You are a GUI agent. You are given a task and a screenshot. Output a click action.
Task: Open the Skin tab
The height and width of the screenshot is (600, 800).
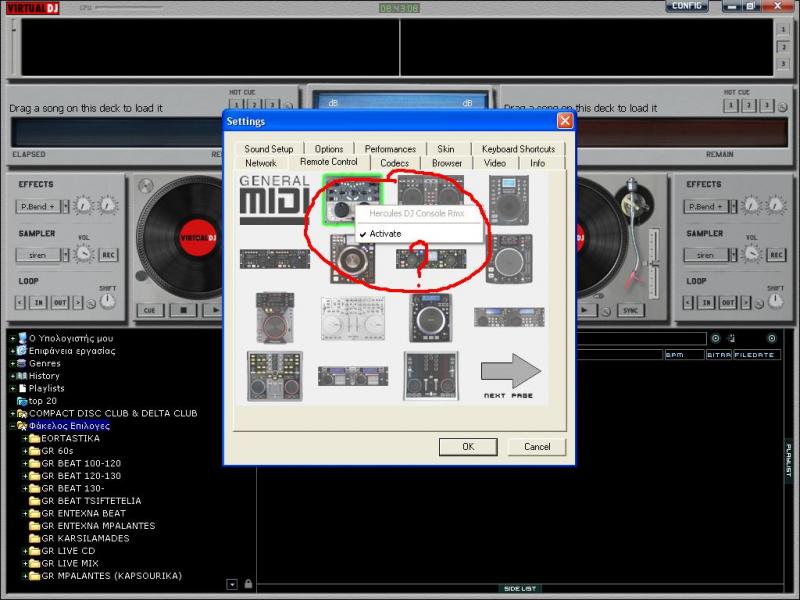[x=445, y=149]
